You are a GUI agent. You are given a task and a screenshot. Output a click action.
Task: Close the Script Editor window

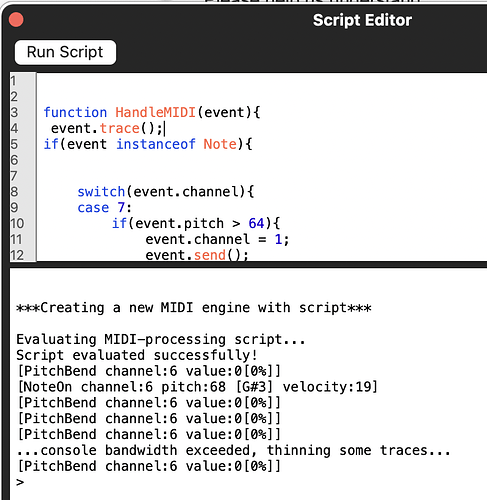(x=16, y=20)
